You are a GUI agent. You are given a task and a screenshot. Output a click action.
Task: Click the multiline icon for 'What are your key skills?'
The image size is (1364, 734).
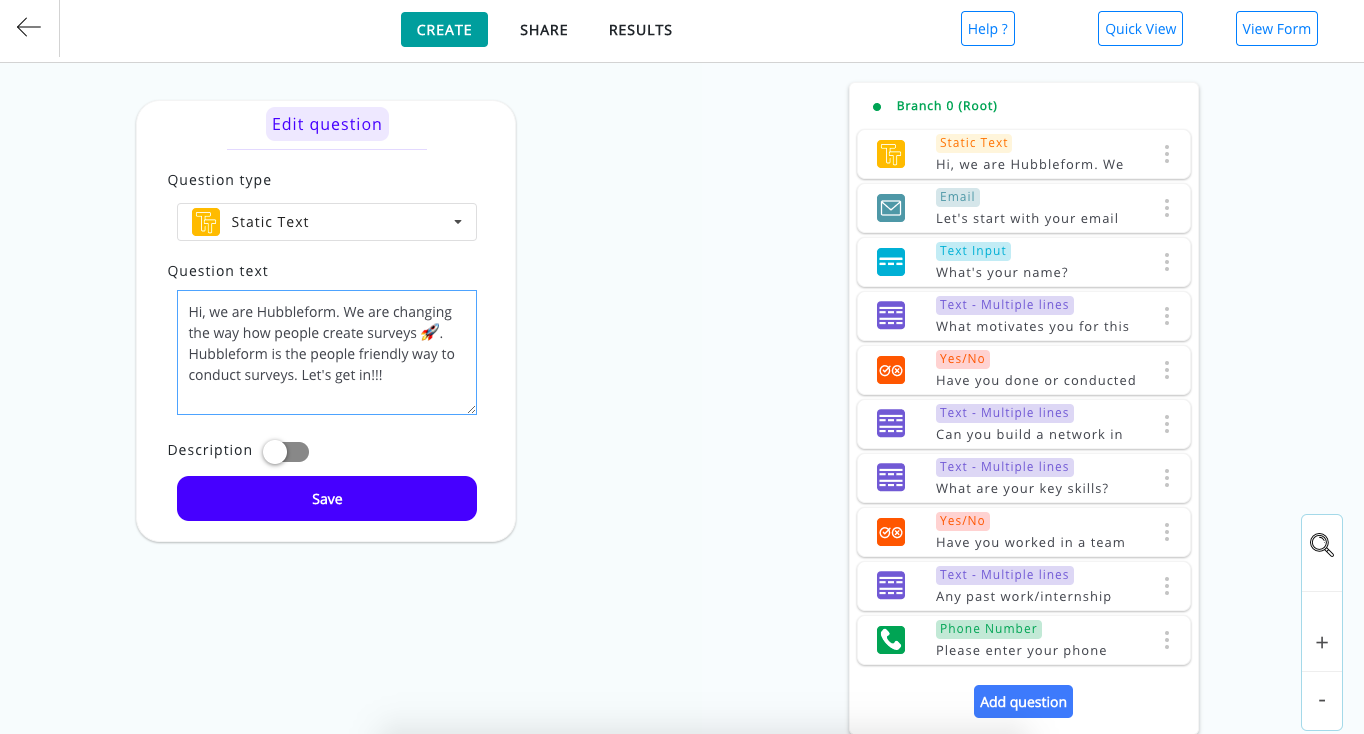tap(891, 478)
